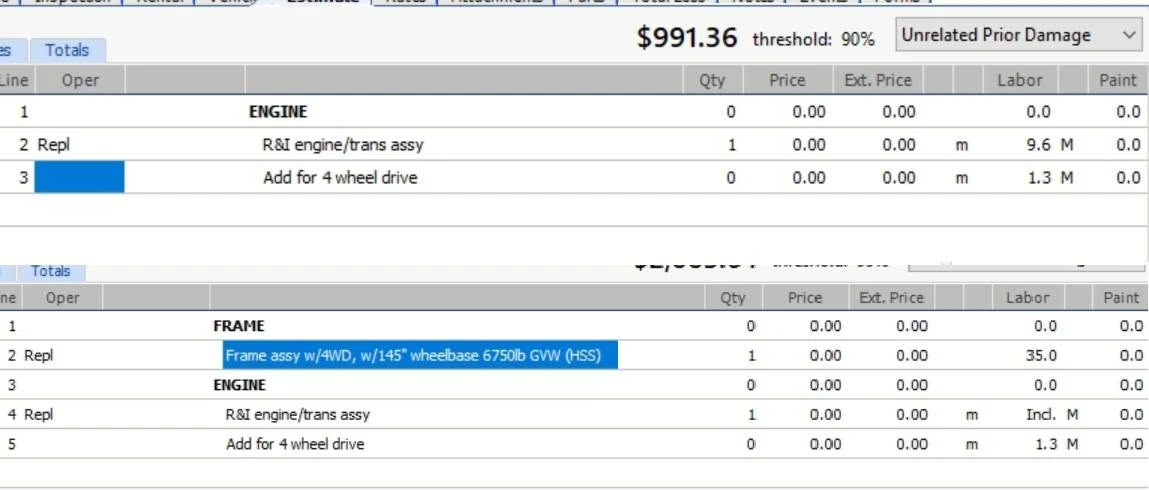Select the ENGINE heading on line 1 of the $991.36 estimate
Screen dimensions: 1149x490
pyautogui.click(x=278, y=112)
